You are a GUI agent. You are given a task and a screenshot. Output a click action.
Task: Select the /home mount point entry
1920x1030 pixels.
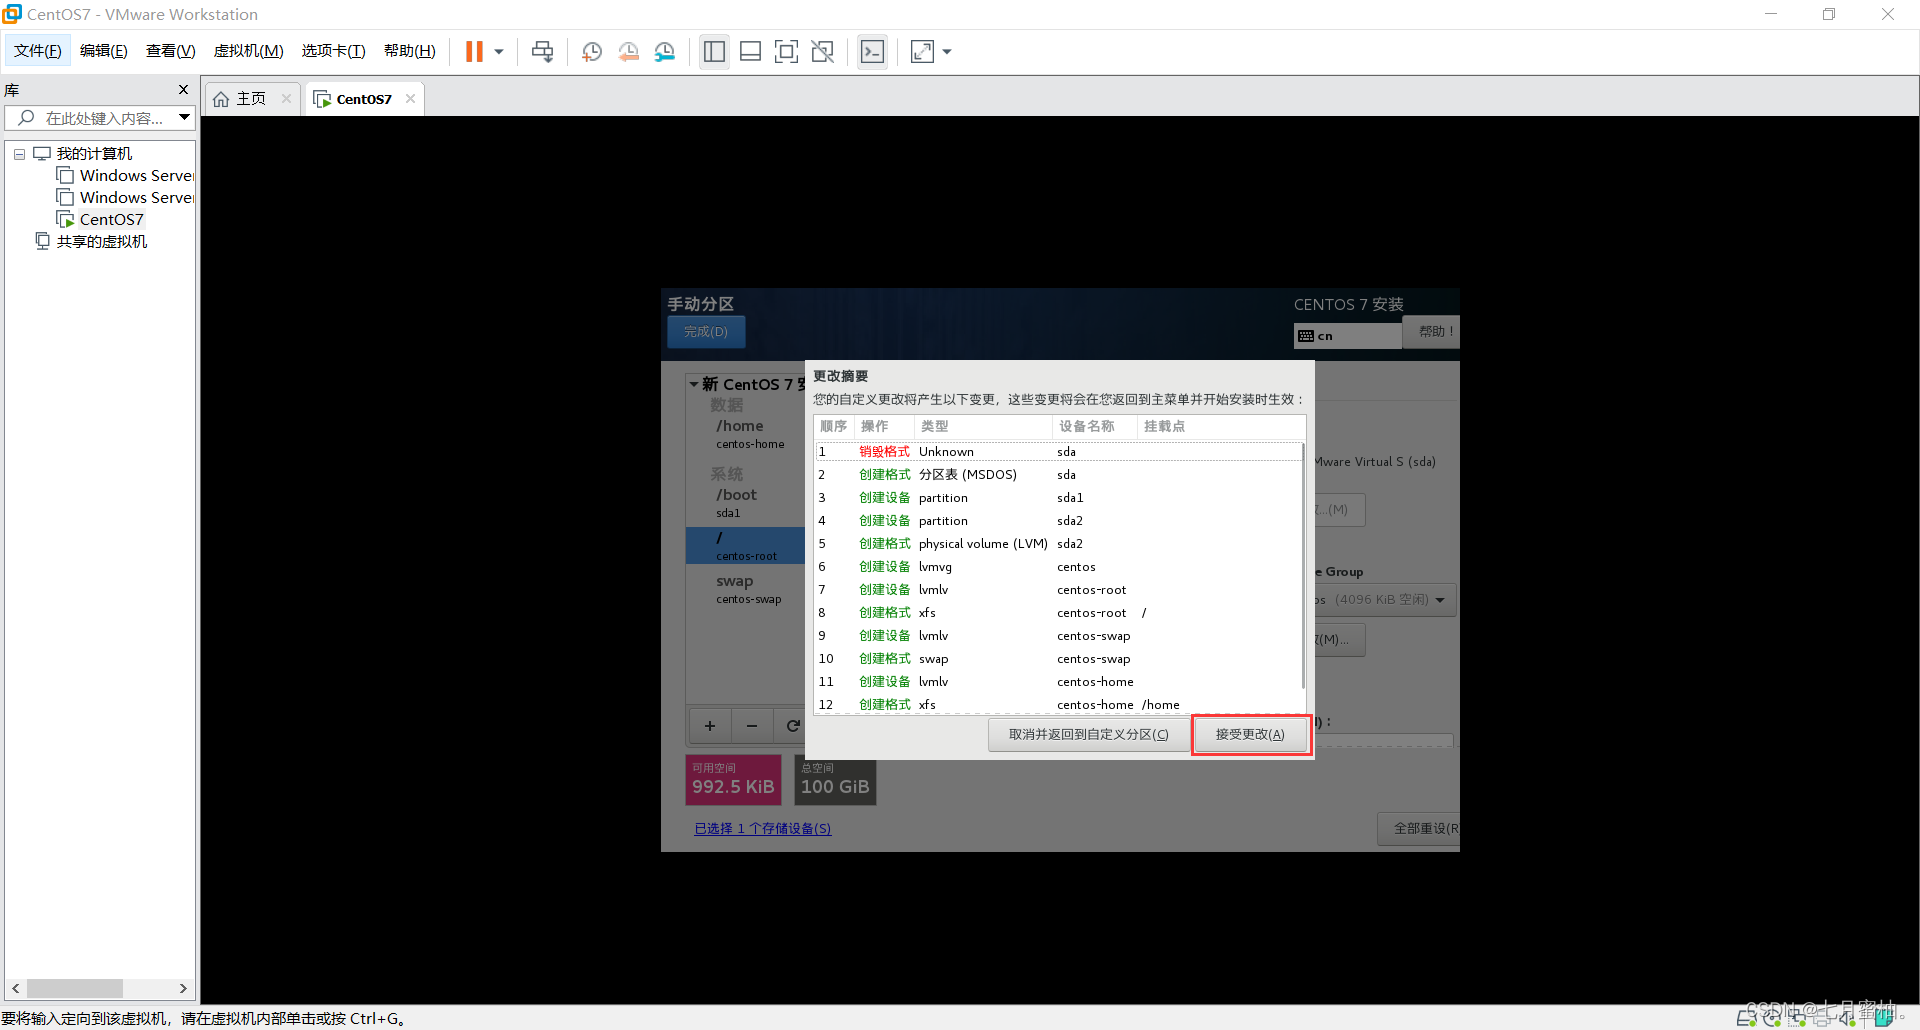click(746, 434)
